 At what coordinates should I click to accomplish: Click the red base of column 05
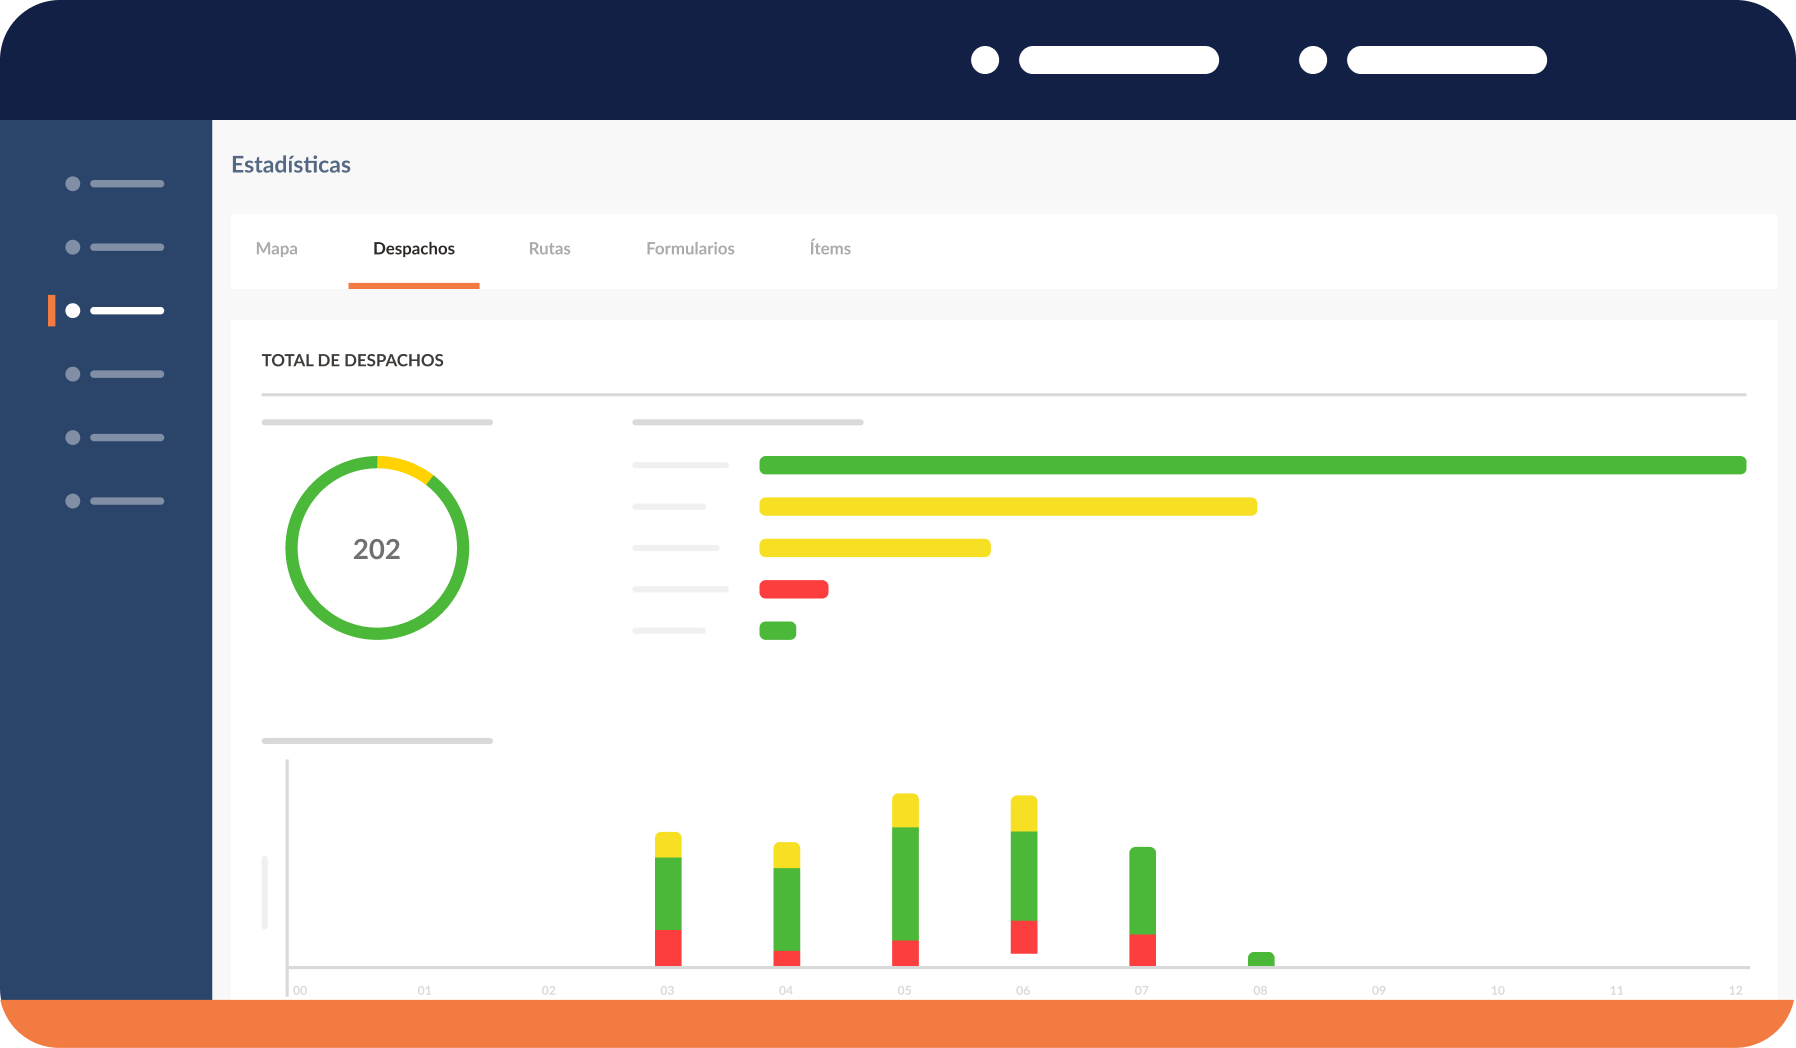(905, 953)
